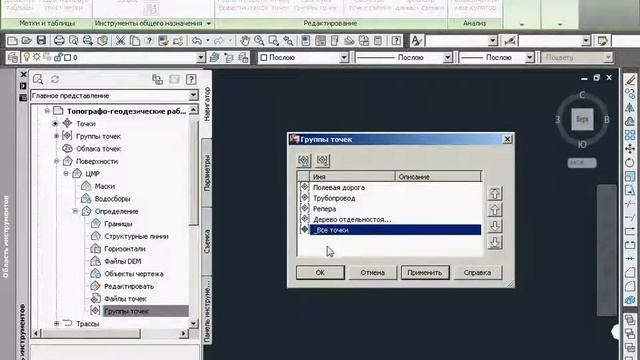Viewport: 640px width, 360px height.
Task: Click the Make Object's Layer Current icon
Action: coord(214,58)
